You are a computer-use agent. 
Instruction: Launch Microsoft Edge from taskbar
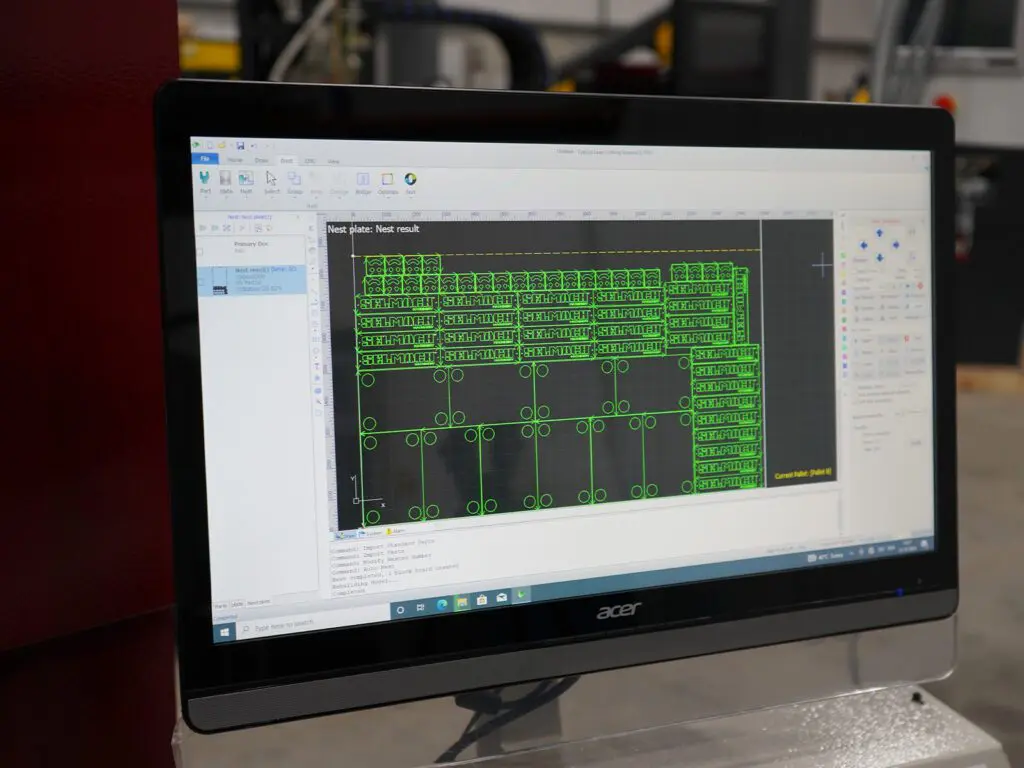point(441,605)
